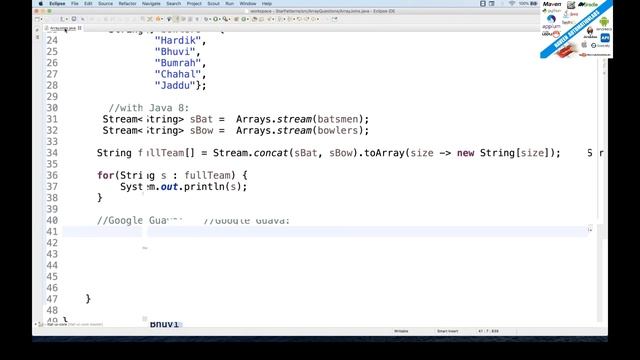
Task: Click the Smart Insert status bar entry
Action: 448,331
